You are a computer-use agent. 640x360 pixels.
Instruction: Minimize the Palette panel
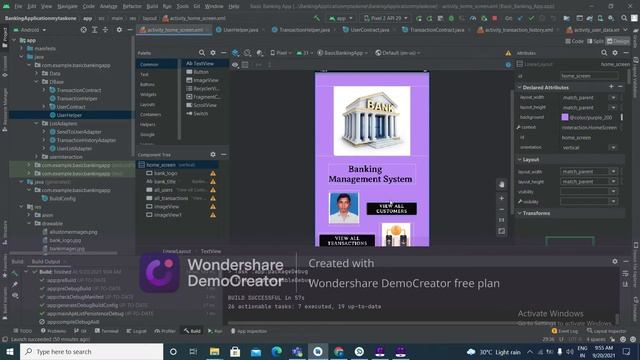coord(223,53)
